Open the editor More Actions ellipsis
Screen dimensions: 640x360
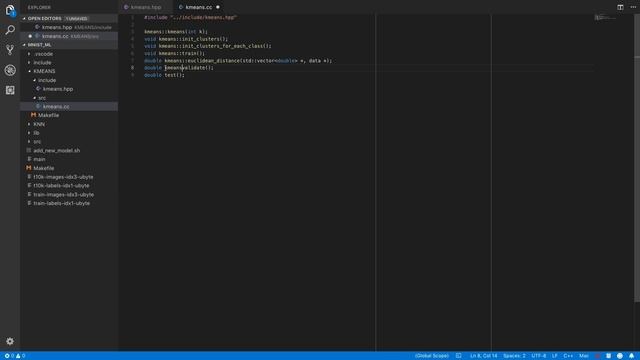point(633,7)
